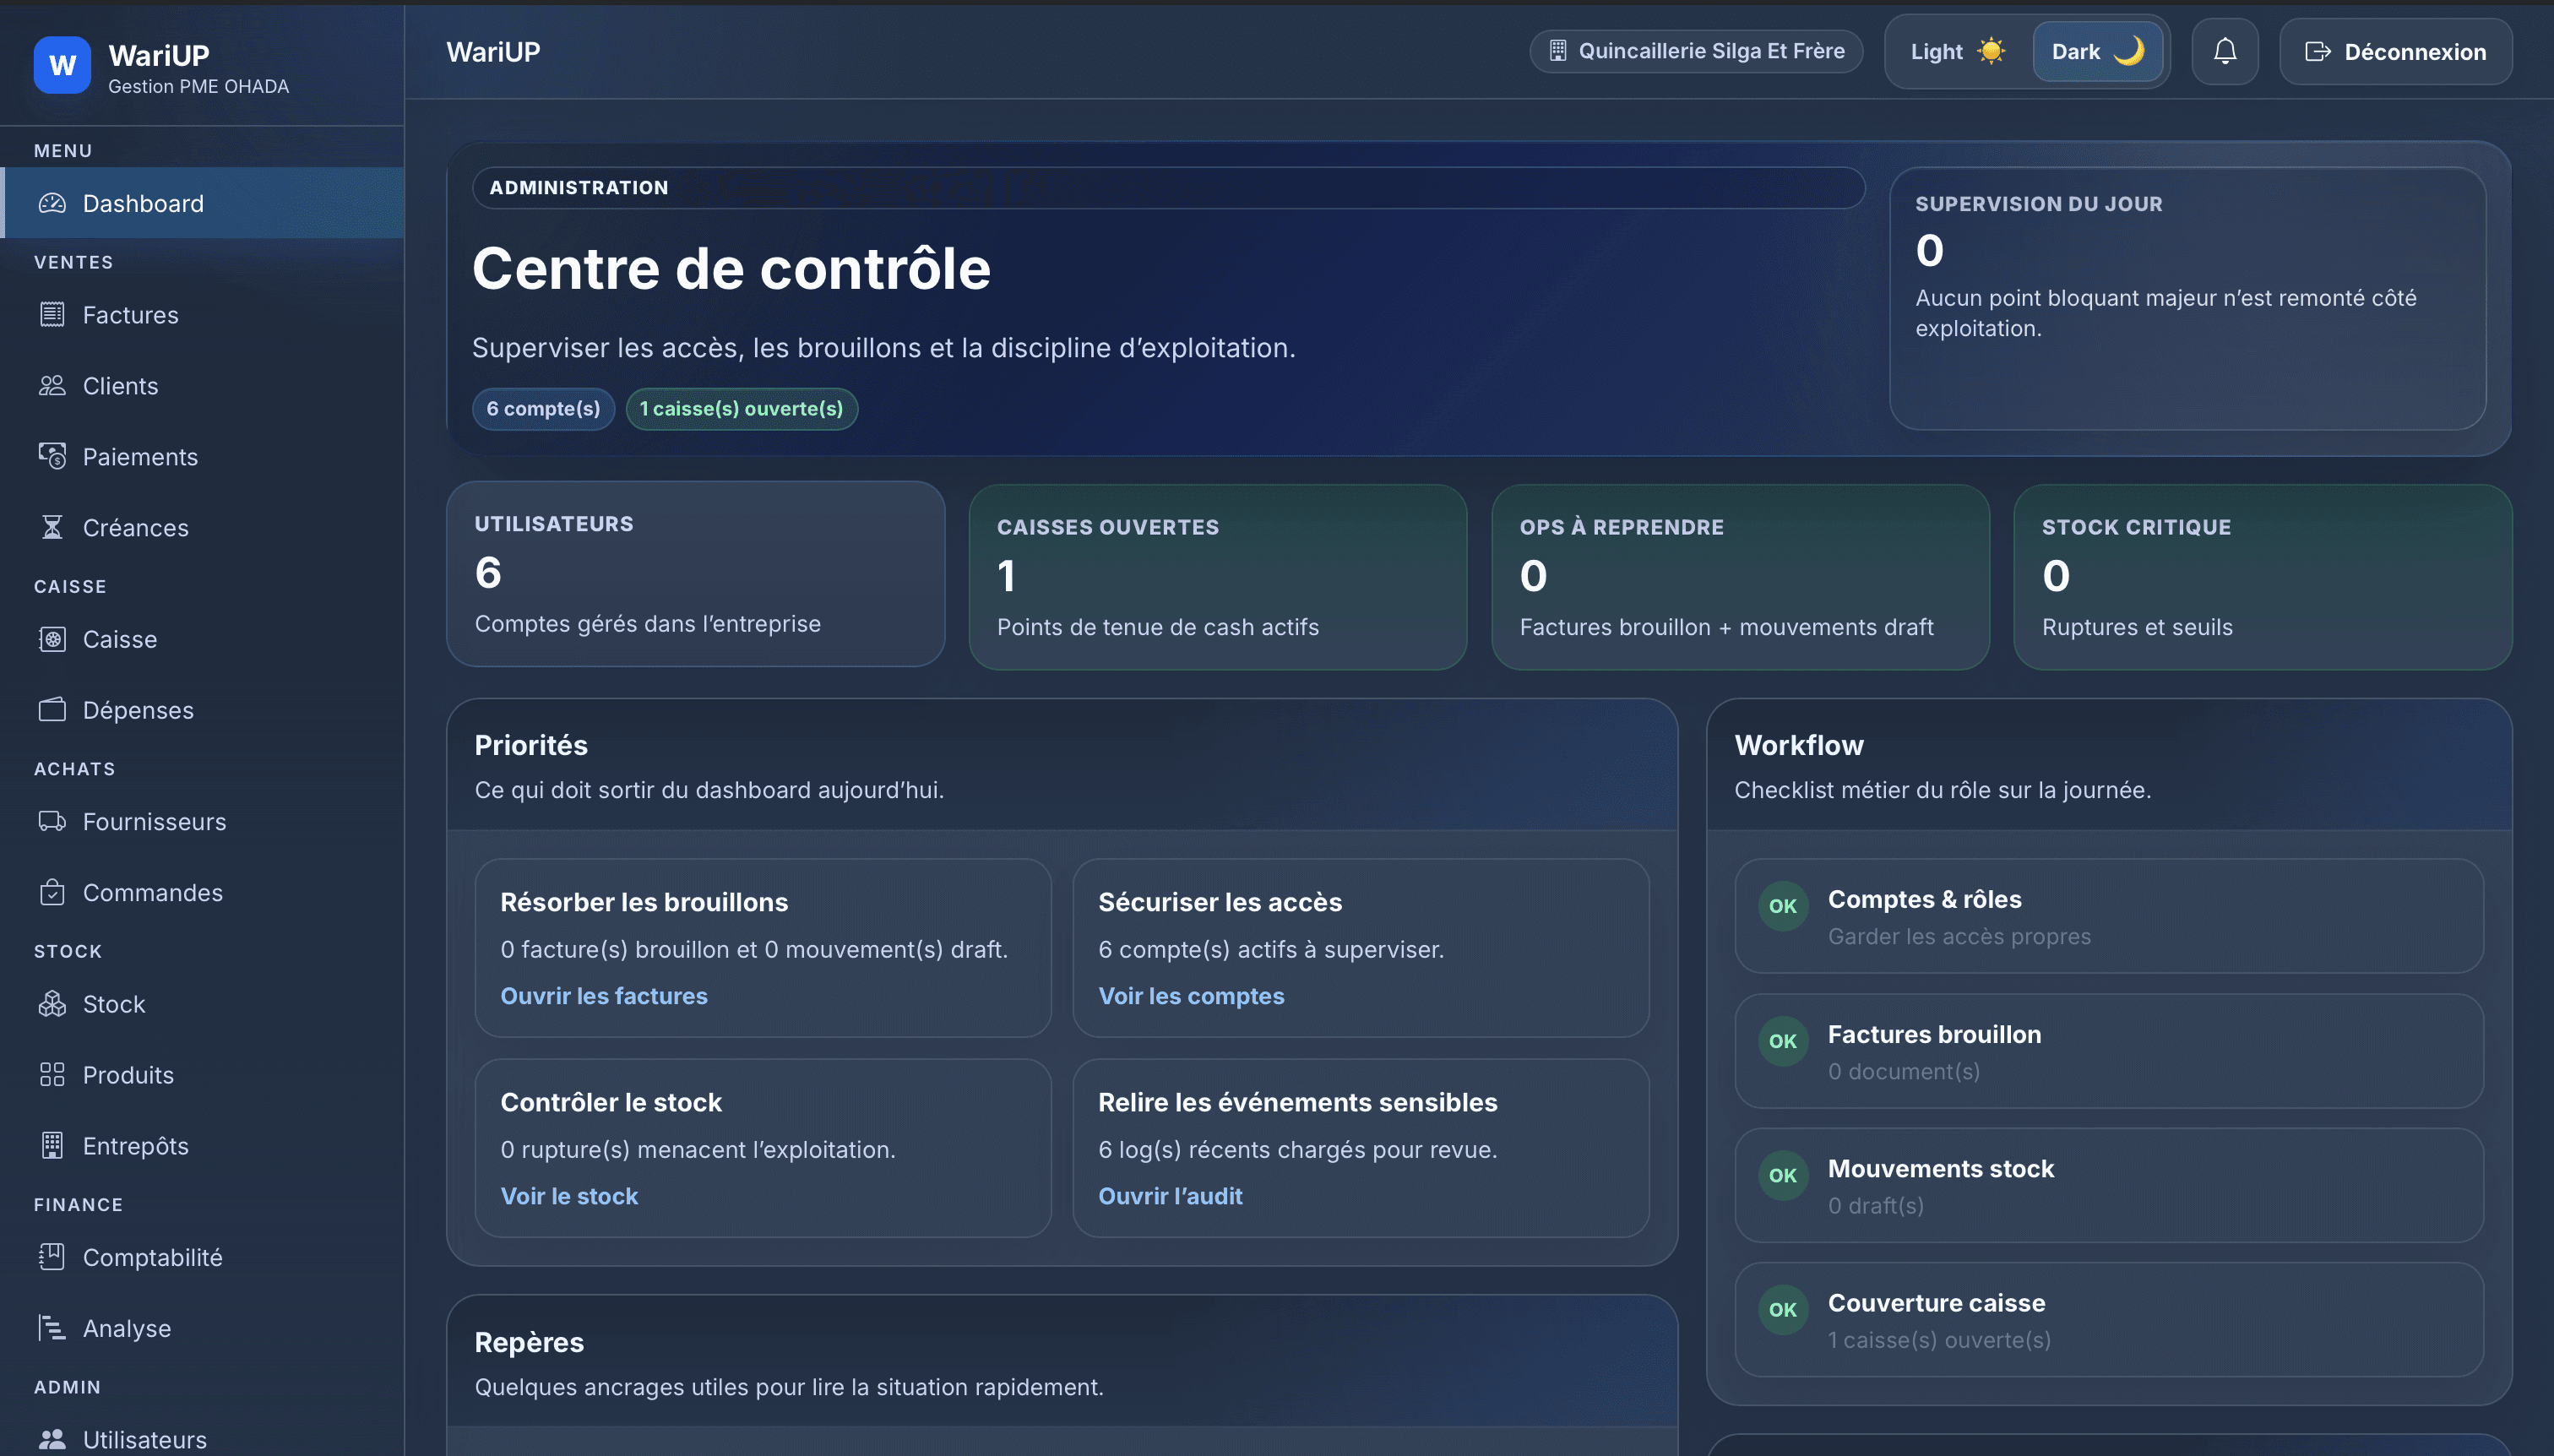Viewport: 2554px width, 1456px height.
Task: Click the Mouvements stock workflow title
Action: (x=1941, y=1169)
